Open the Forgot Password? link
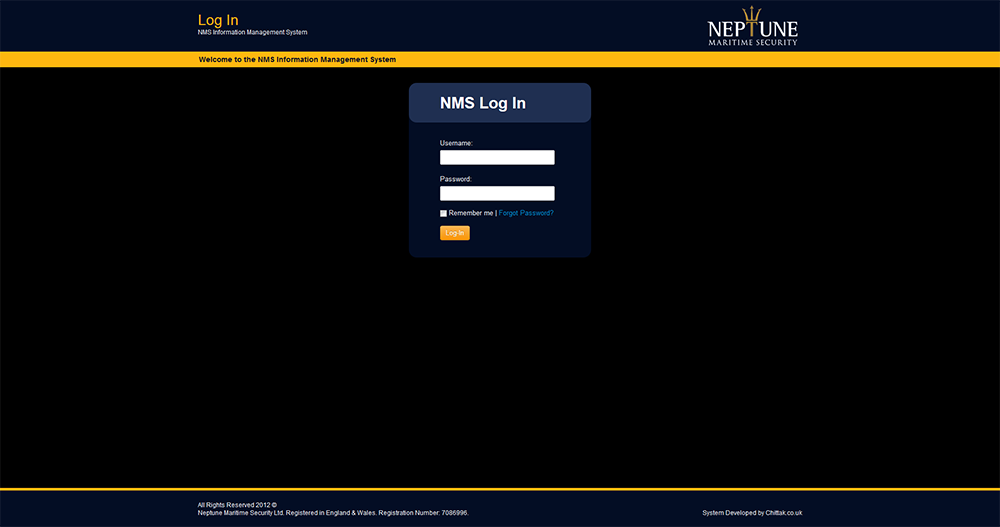Viewport: 1000px width, 527px height. pos(526,213)
